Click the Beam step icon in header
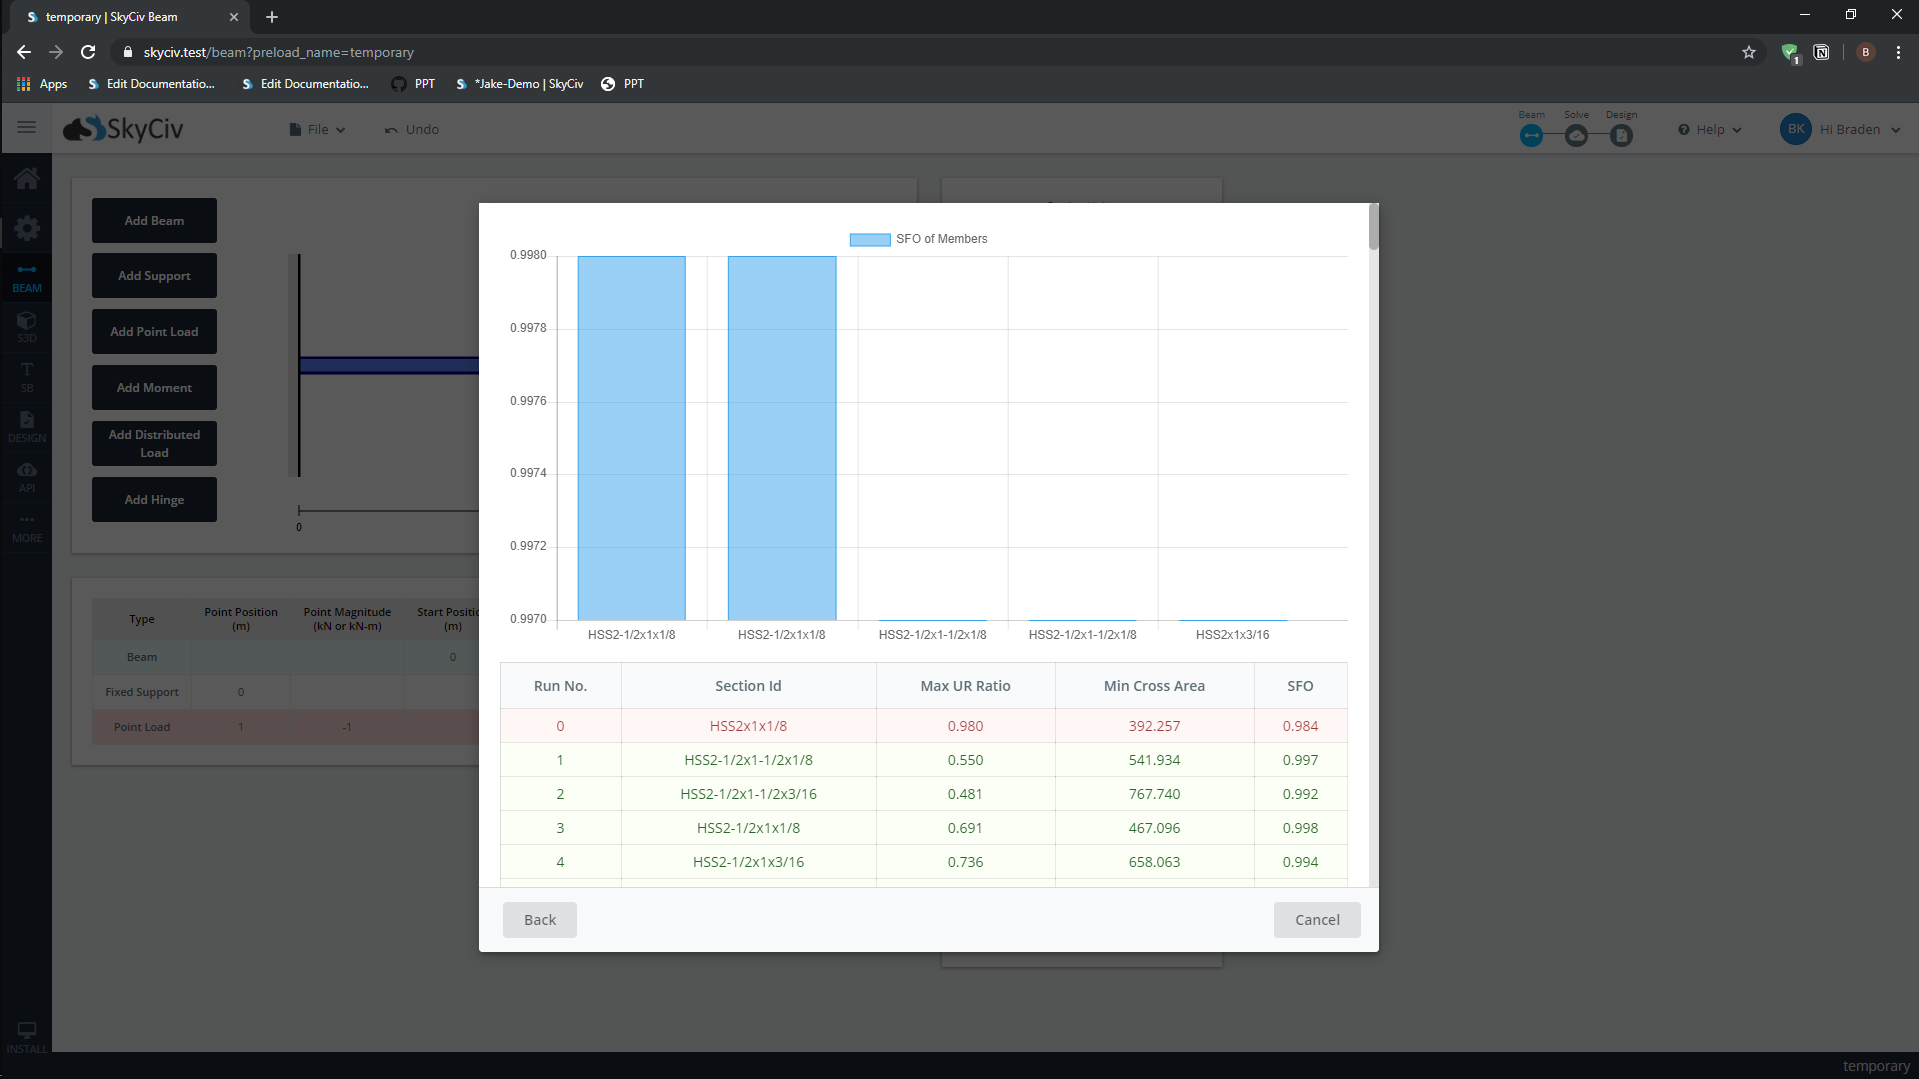The image size is (1919, 1079). pos(1531,135)
